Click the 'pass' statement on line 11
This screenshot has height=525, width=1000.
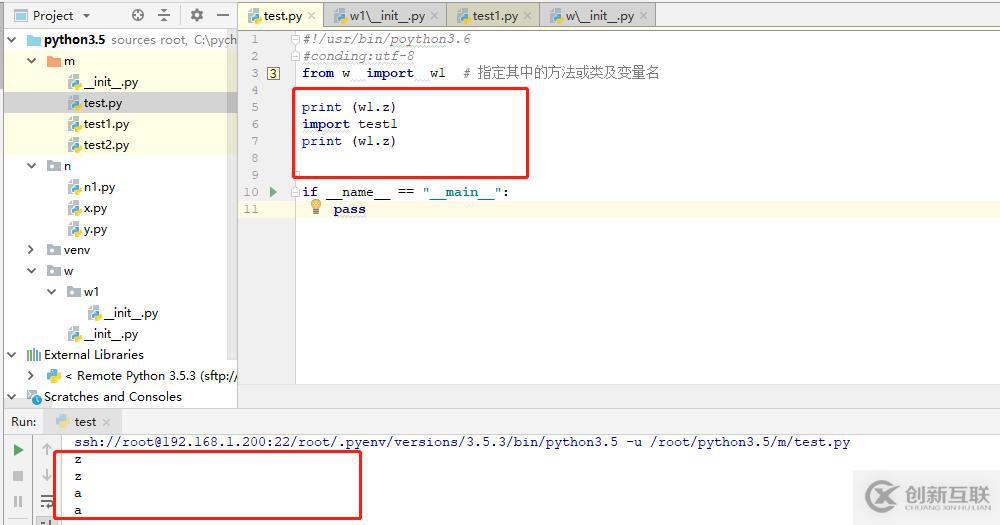tap(349, 209)
